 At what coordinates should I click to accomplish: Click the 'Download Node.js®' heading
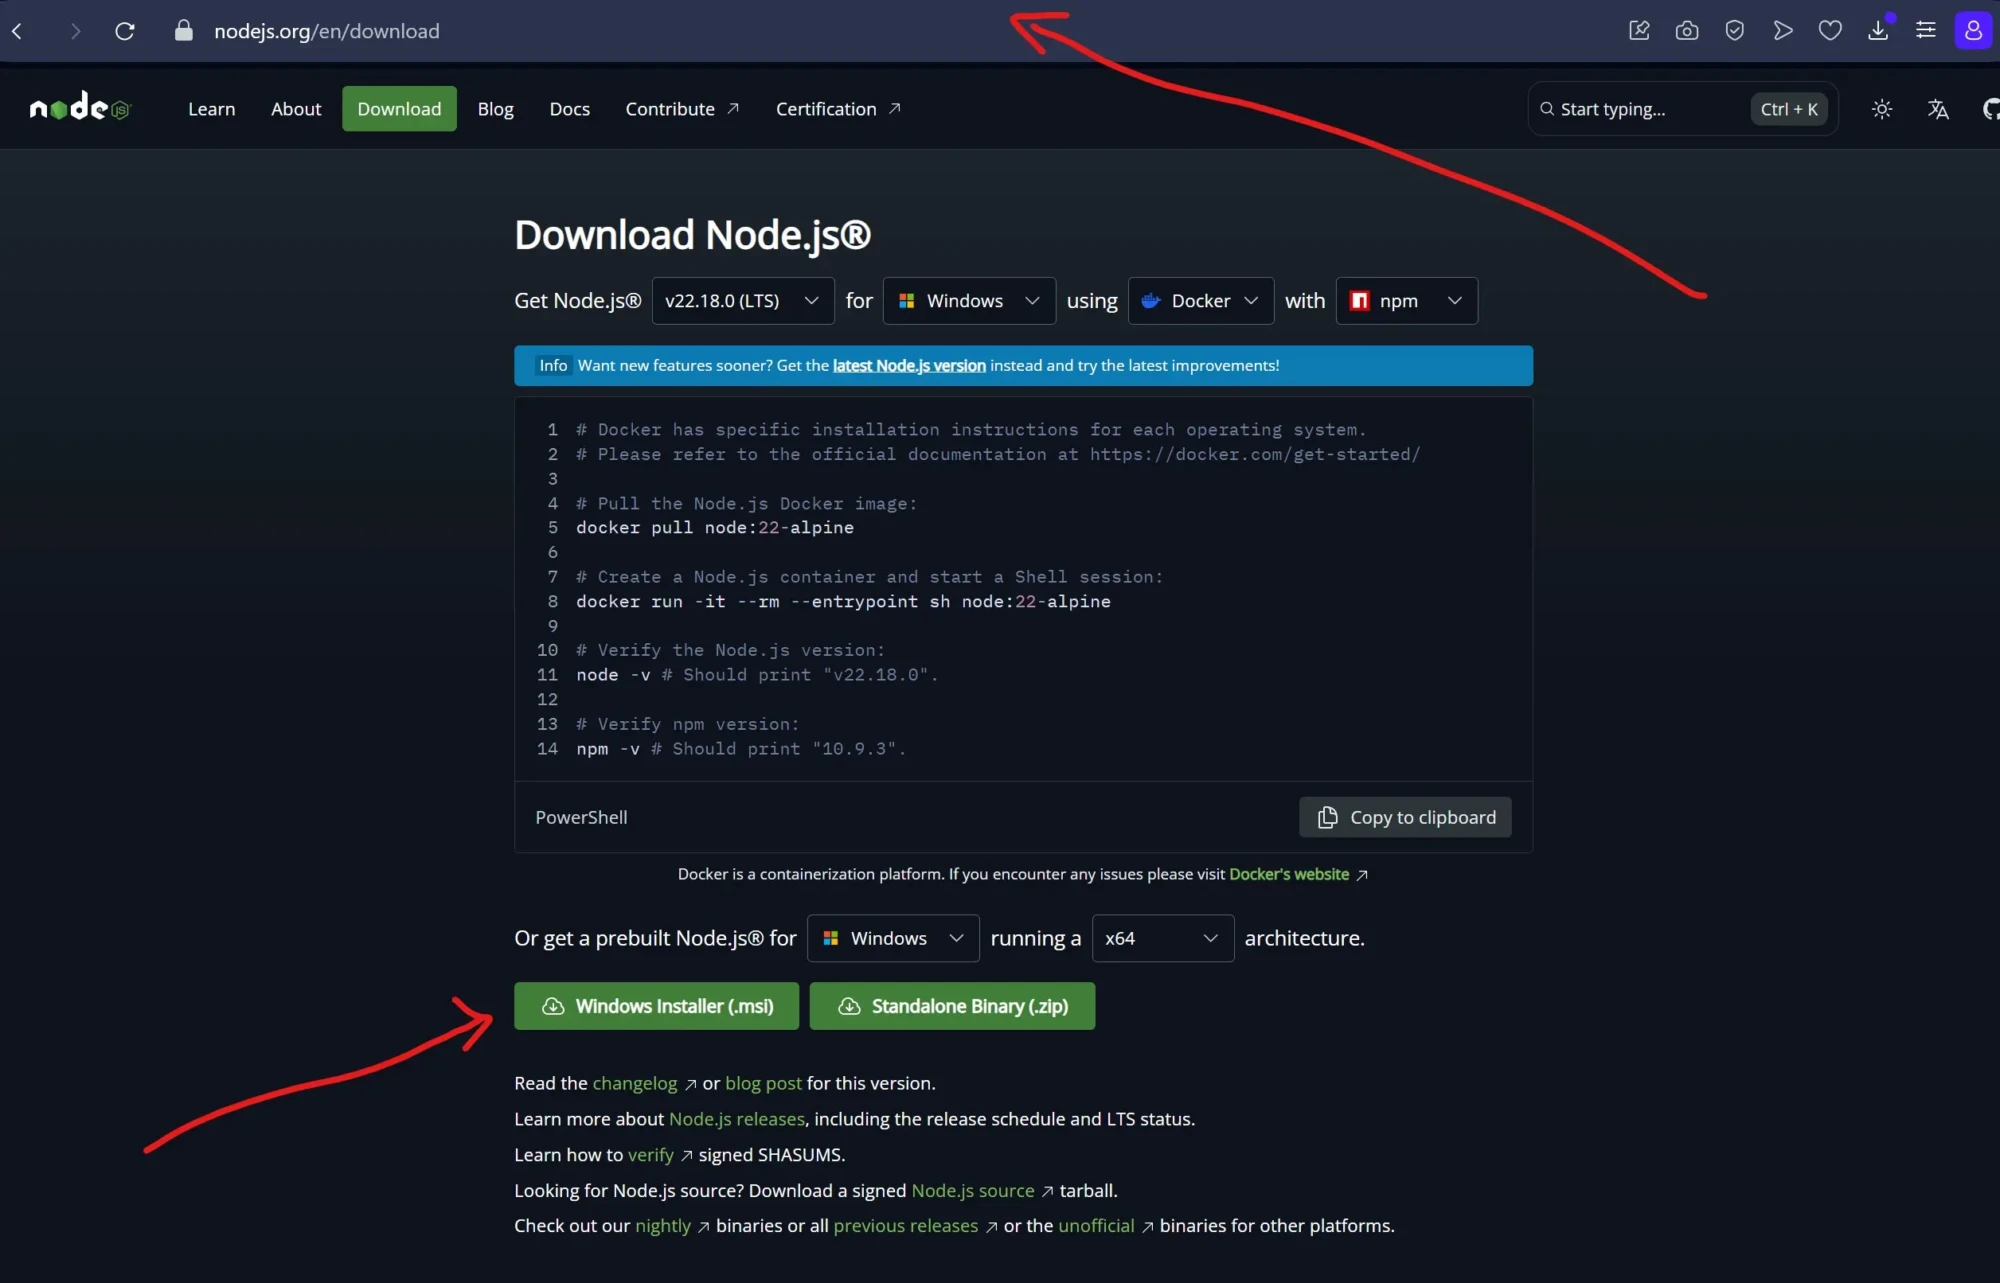[x=692, y=235]
